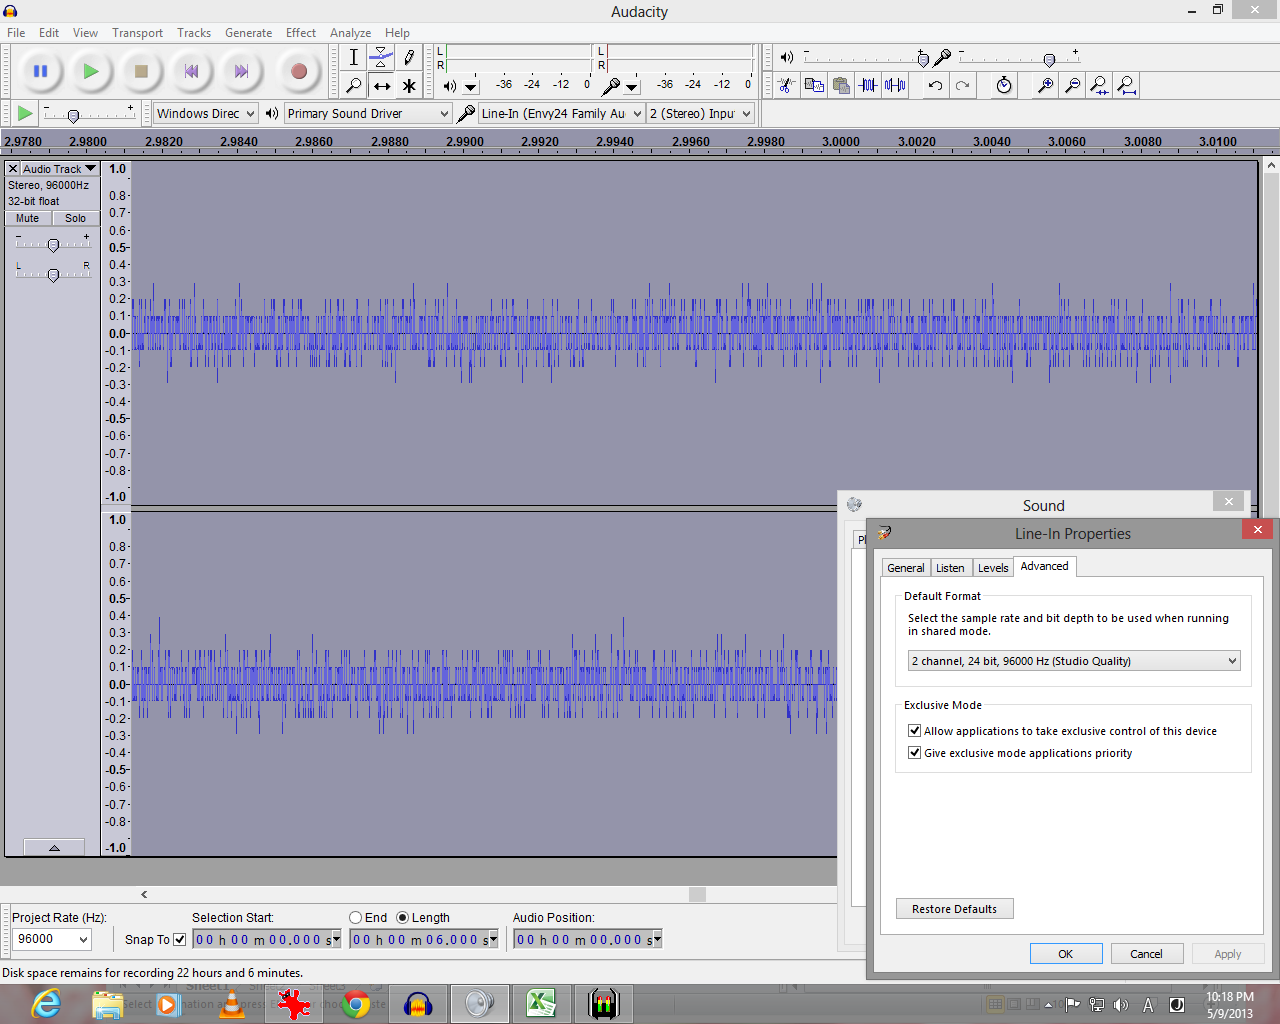1280x1024 pixels.
Task: Click Silence audio selection icon
Action: click(x=895, y=85)
